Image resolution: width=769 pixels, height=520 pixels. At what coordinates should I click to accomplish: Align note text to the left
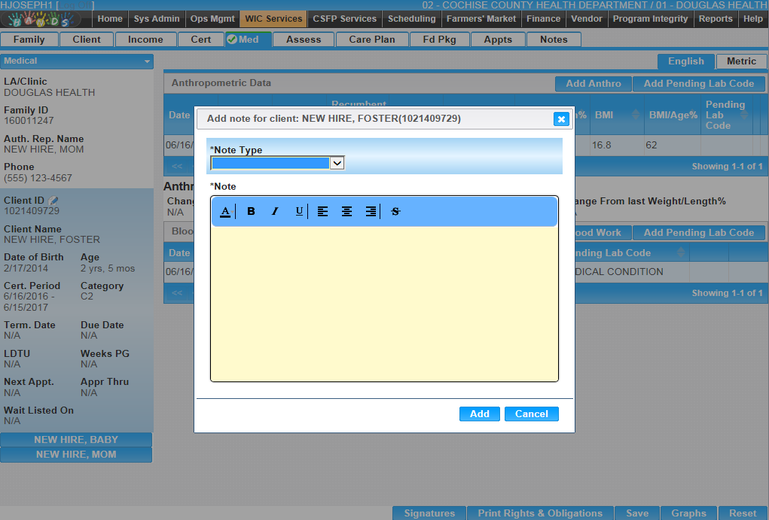click(323, 211)
